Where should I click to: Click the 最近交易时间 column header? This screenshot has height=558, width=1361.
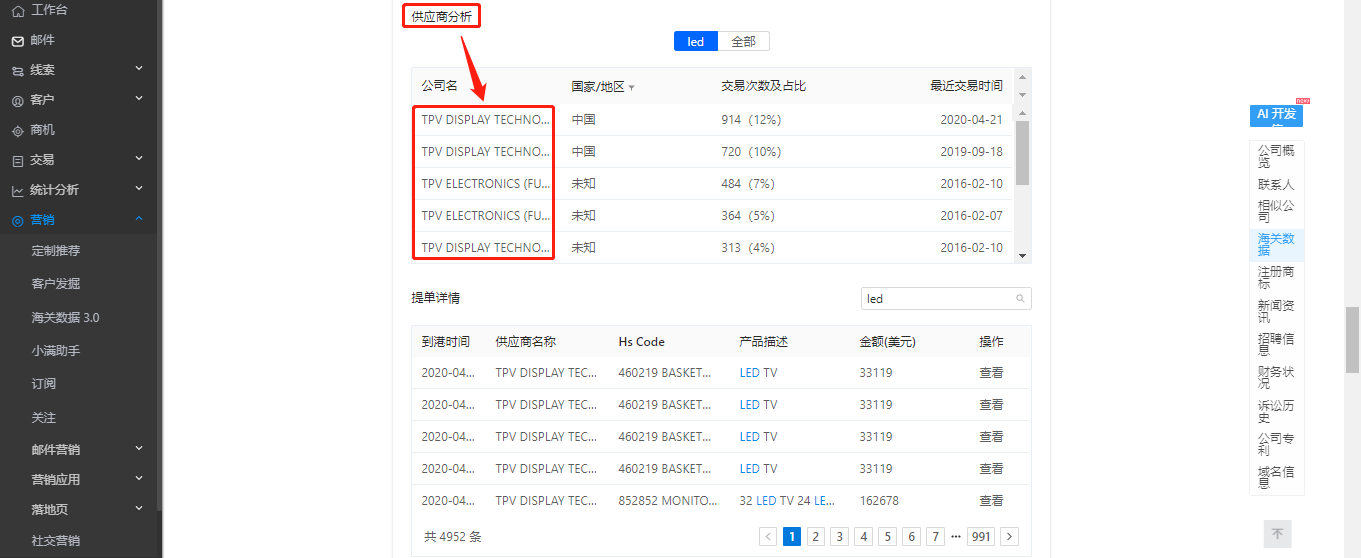click(x=966, y=86)
